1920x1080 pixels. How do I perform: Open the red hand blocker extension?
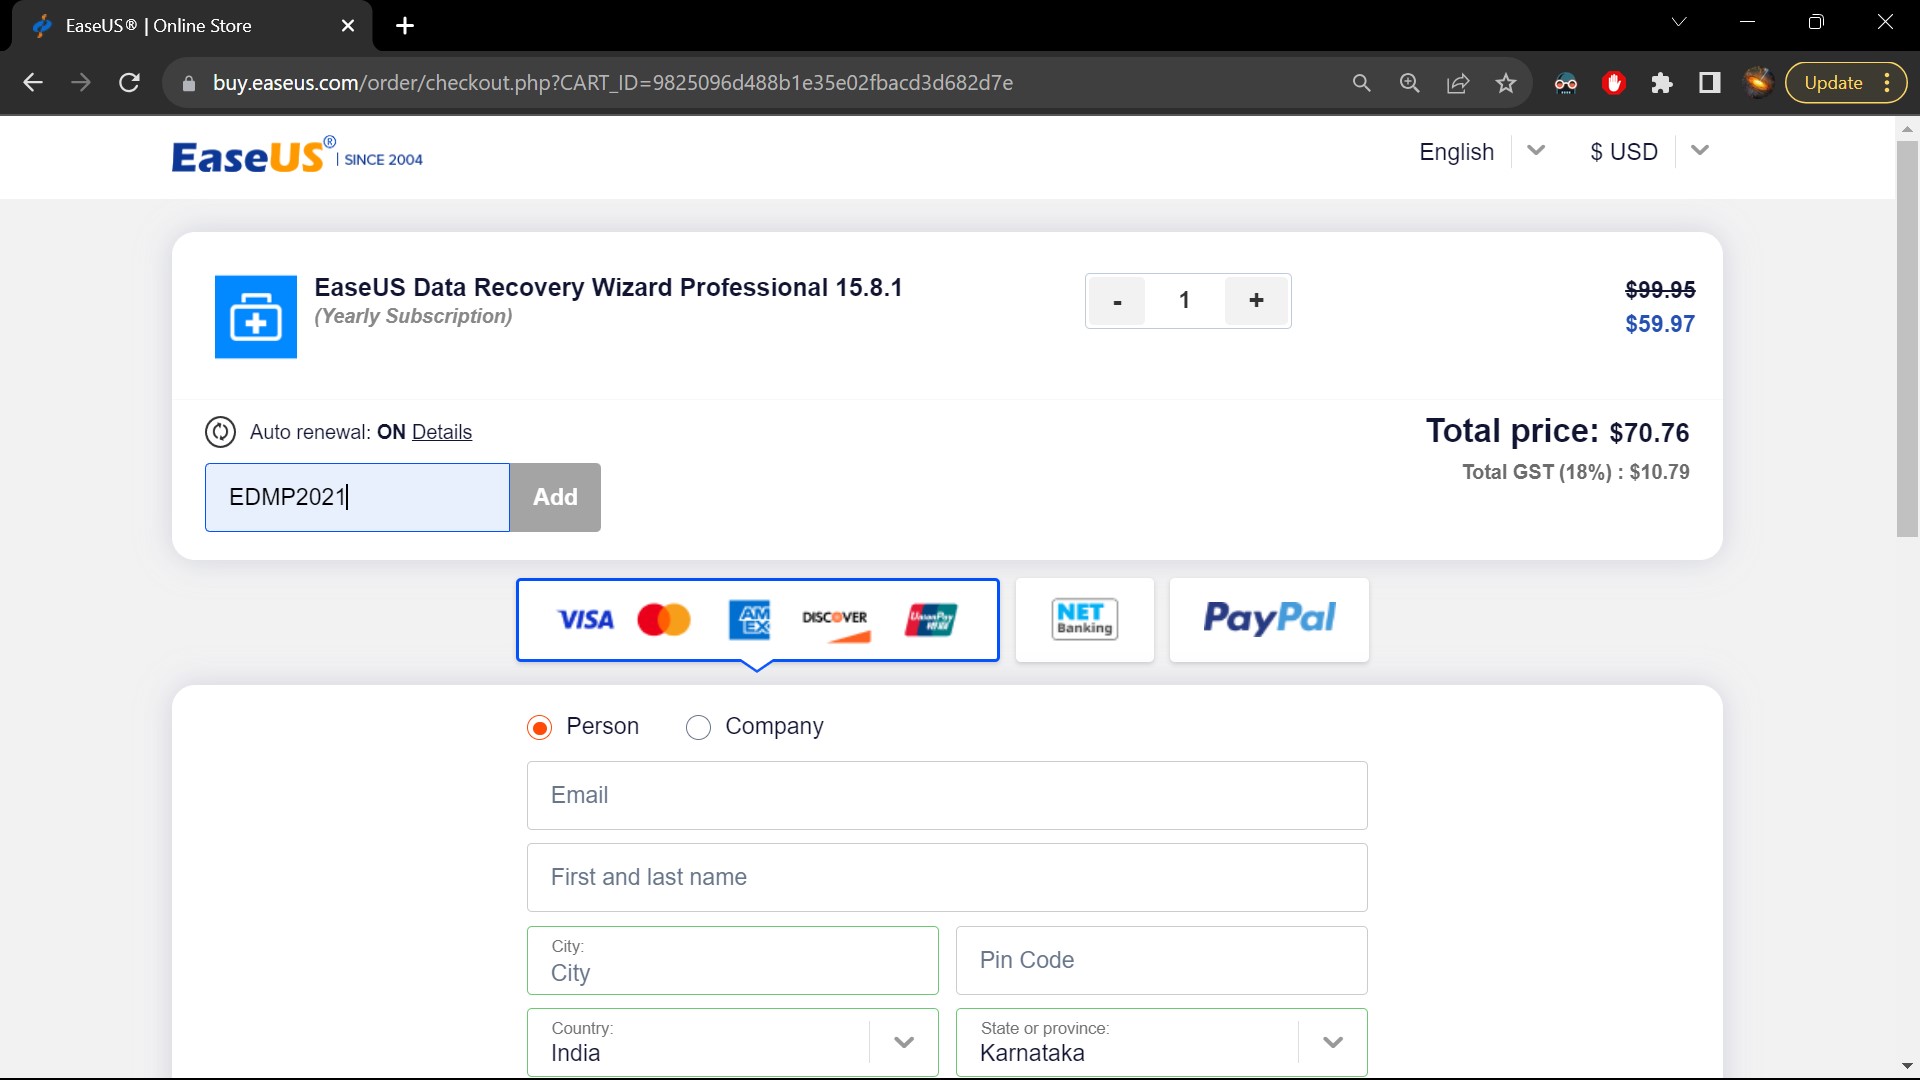[1613, 83]
